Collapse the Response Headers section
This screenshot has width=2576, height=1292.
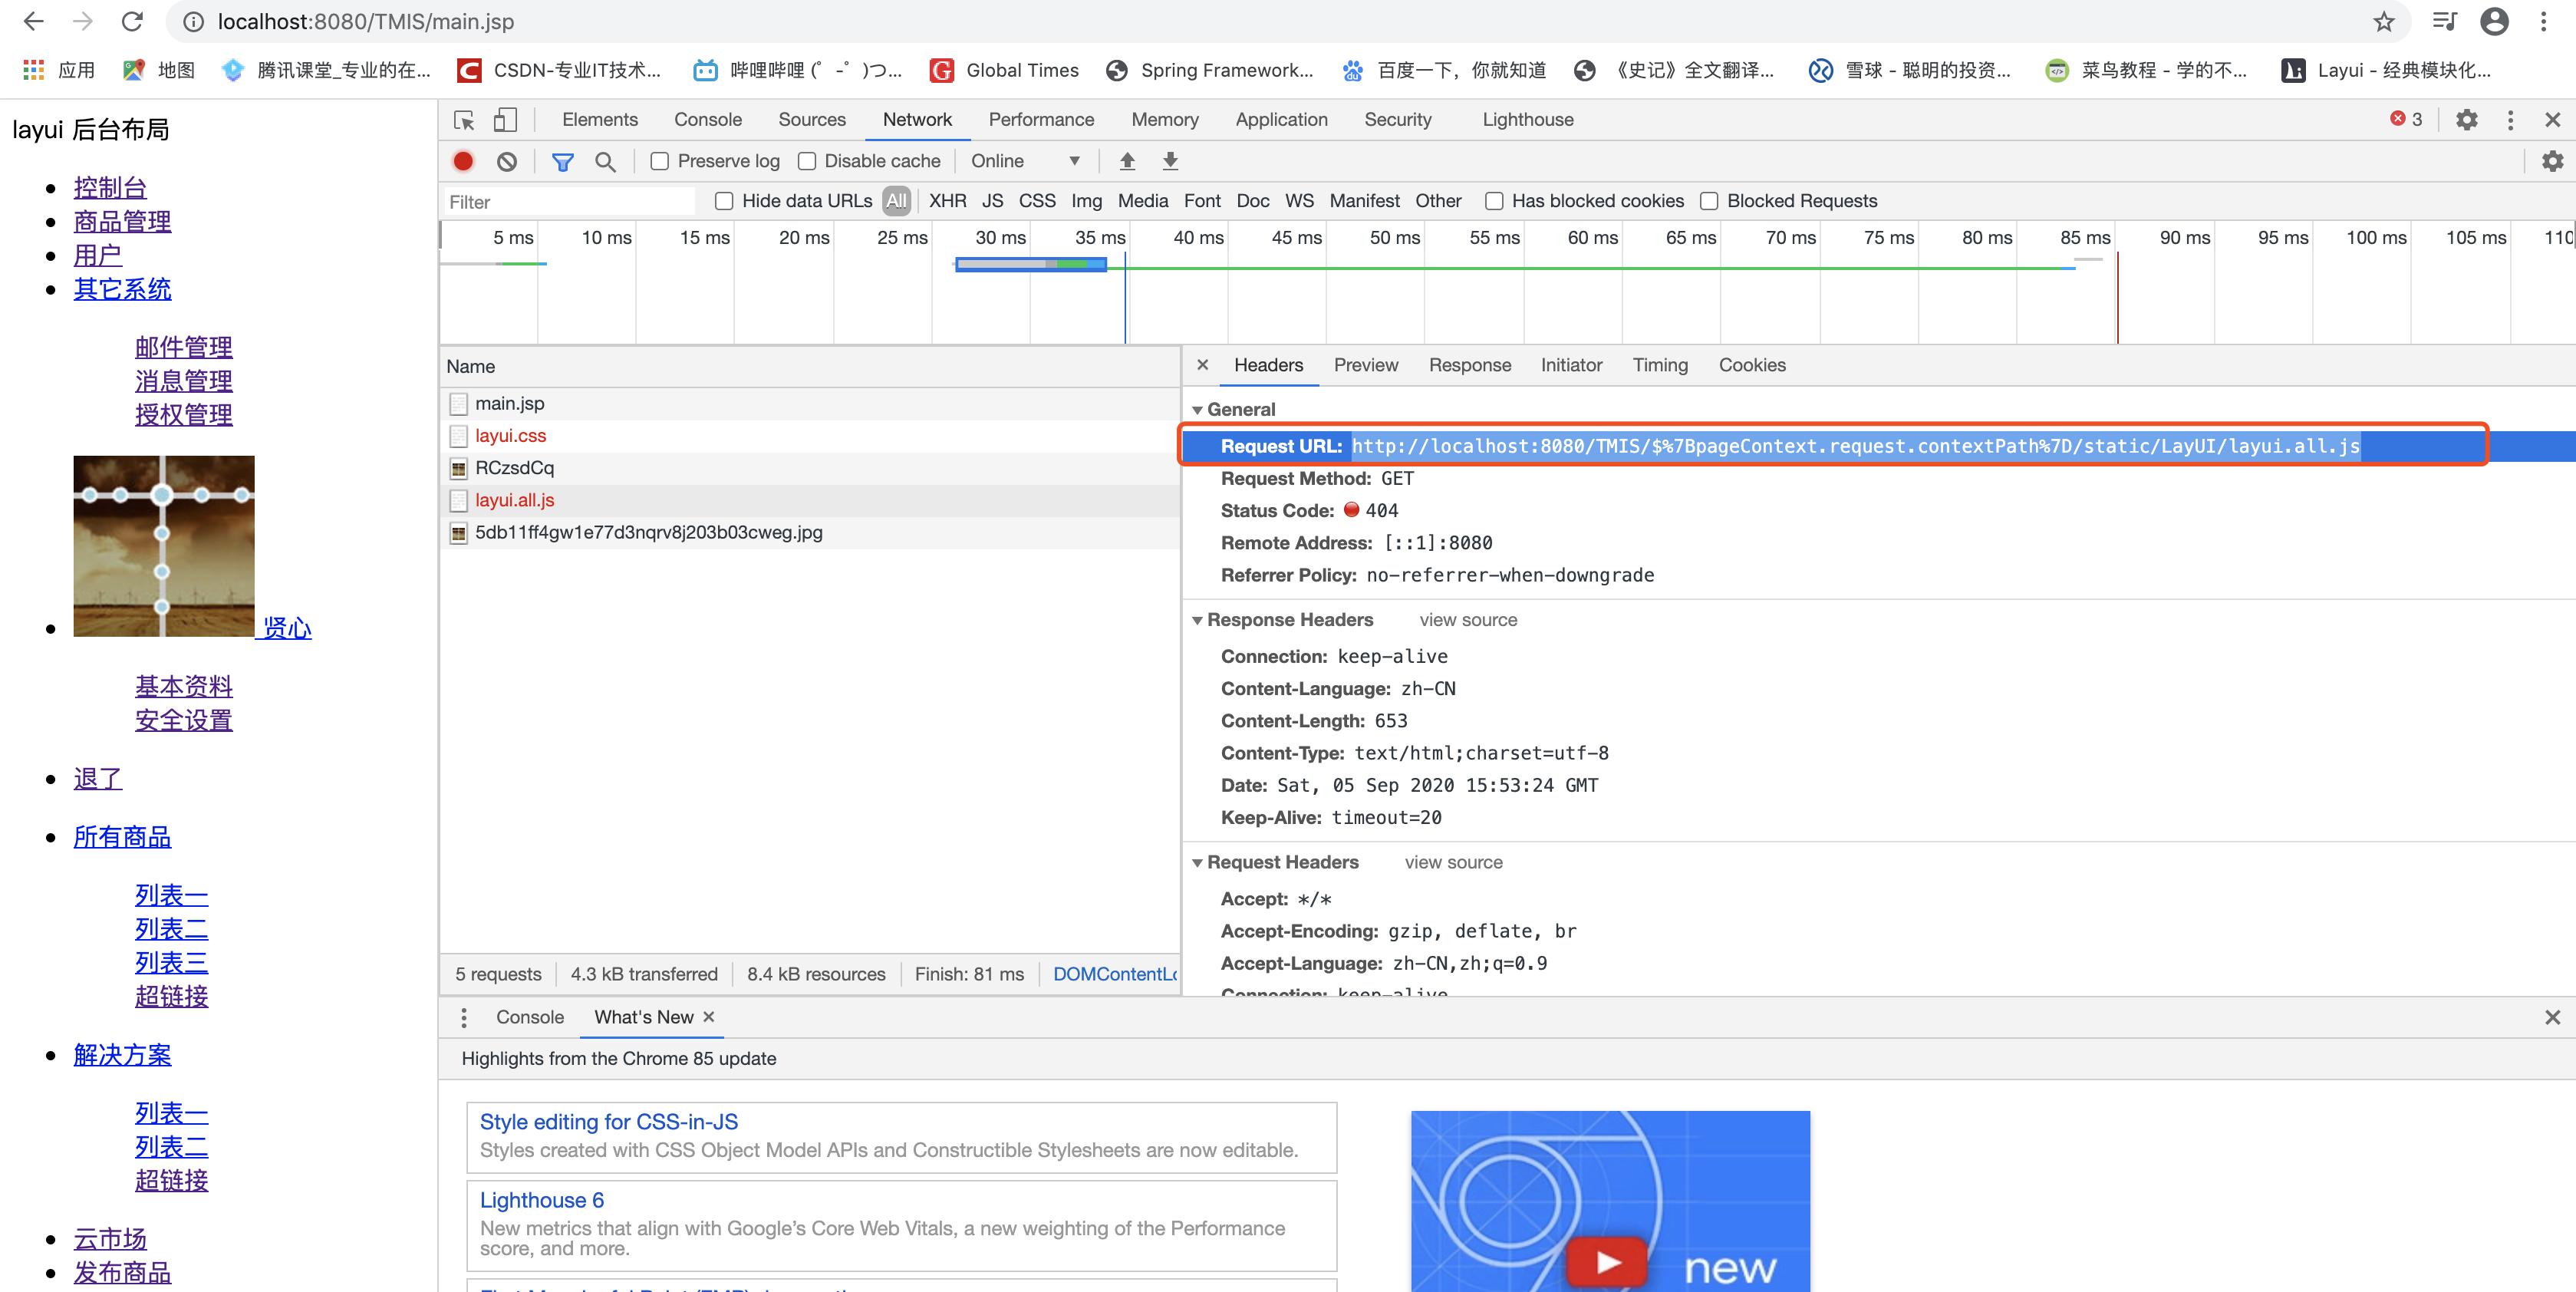pos(1197,620)
